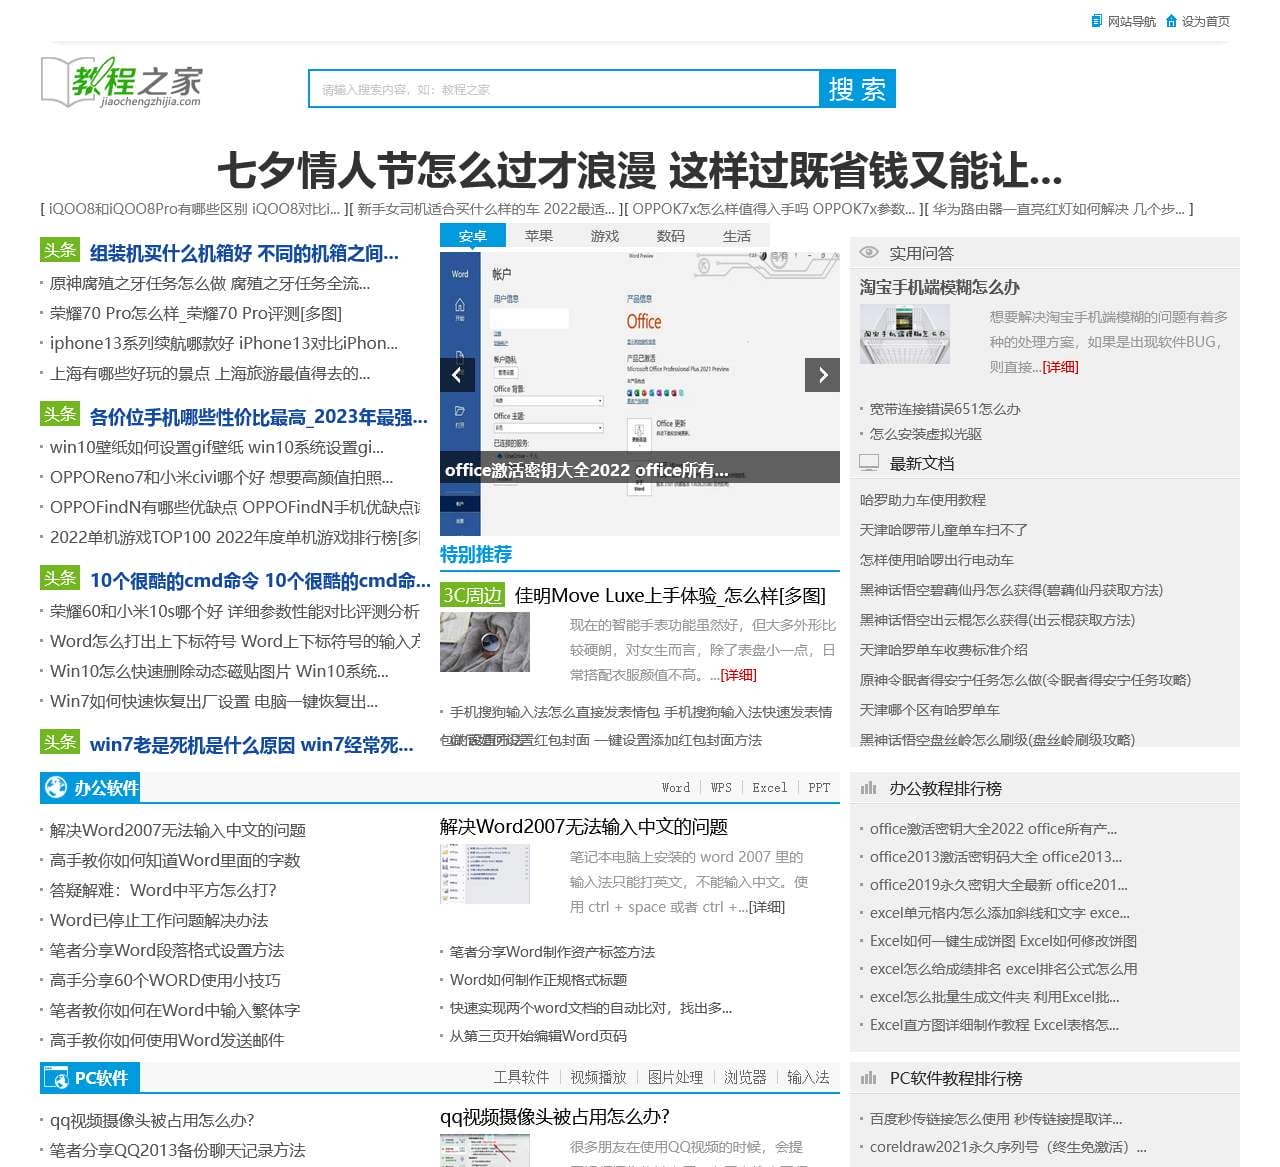Viewport: 1280px width, 1167px height.
Task: Open 工具软件 category in PC软件
Action: [x=521, y=1077]
